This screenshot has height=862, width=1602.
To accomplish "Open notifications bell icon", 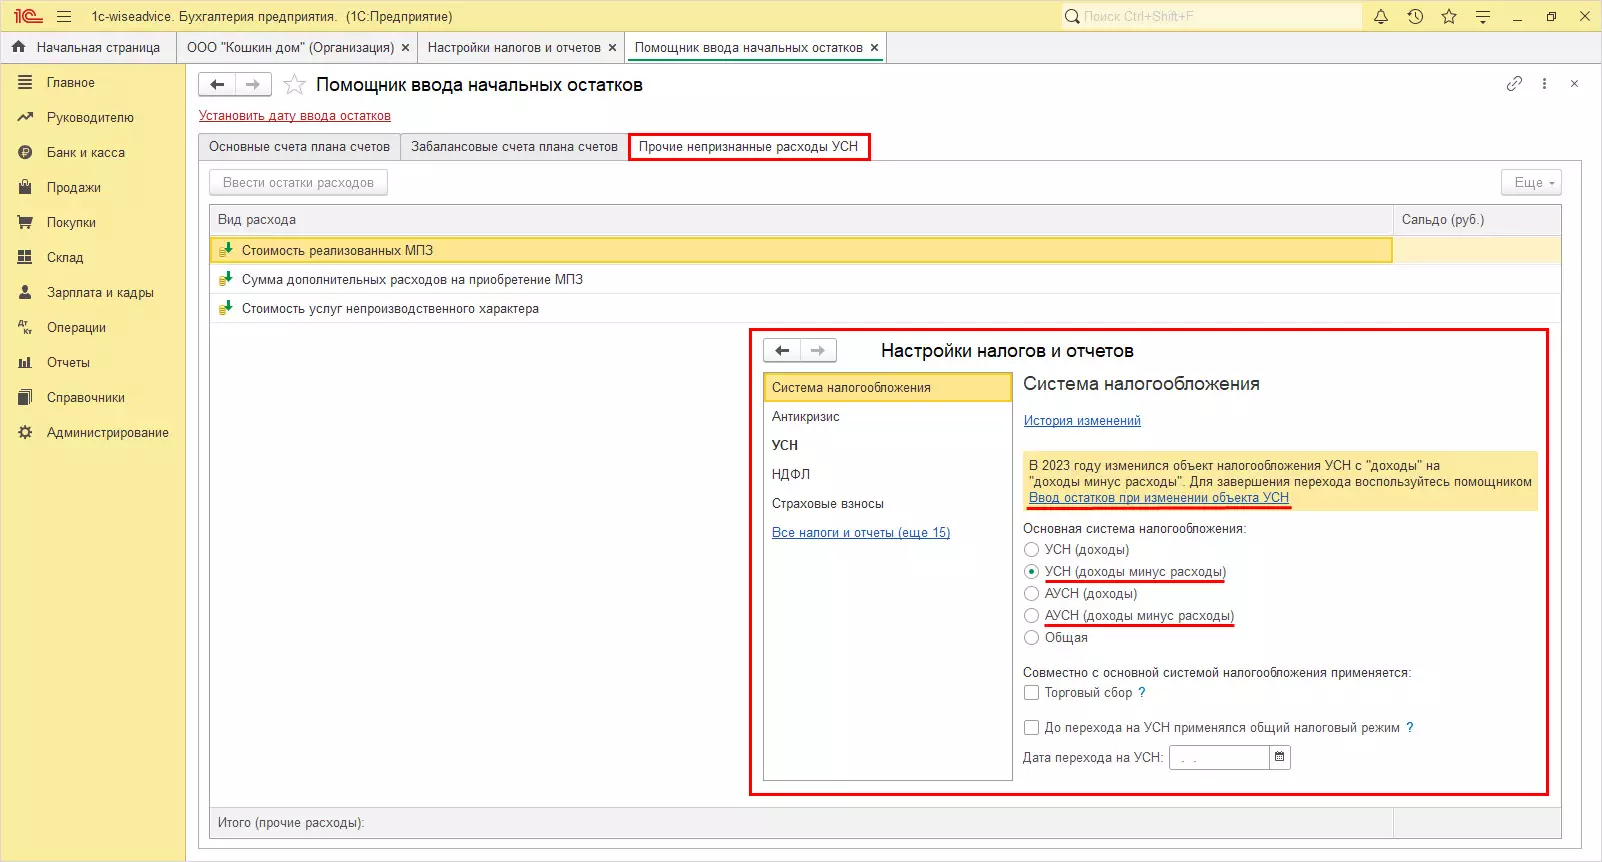I will (1381, 16).
